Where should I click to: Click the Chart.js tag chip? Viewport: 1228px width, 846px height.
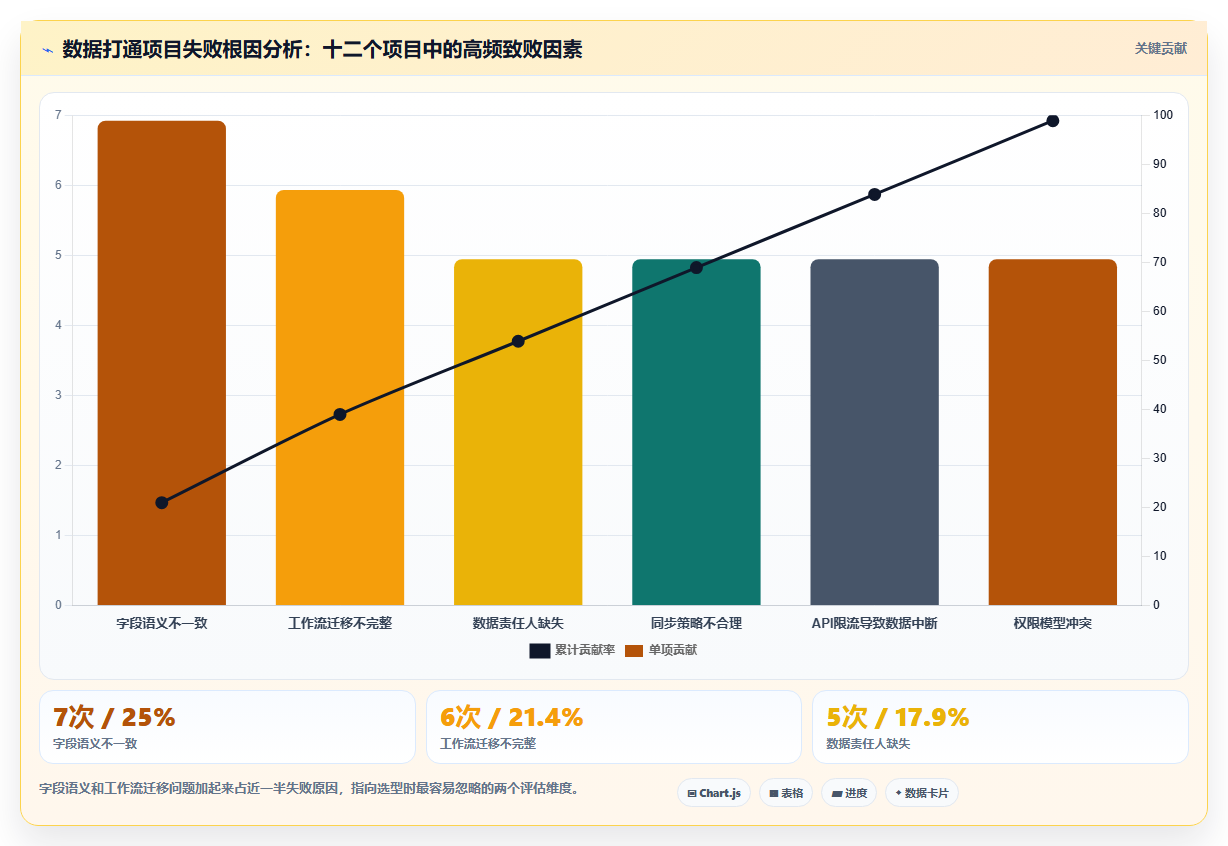(714, 793)
